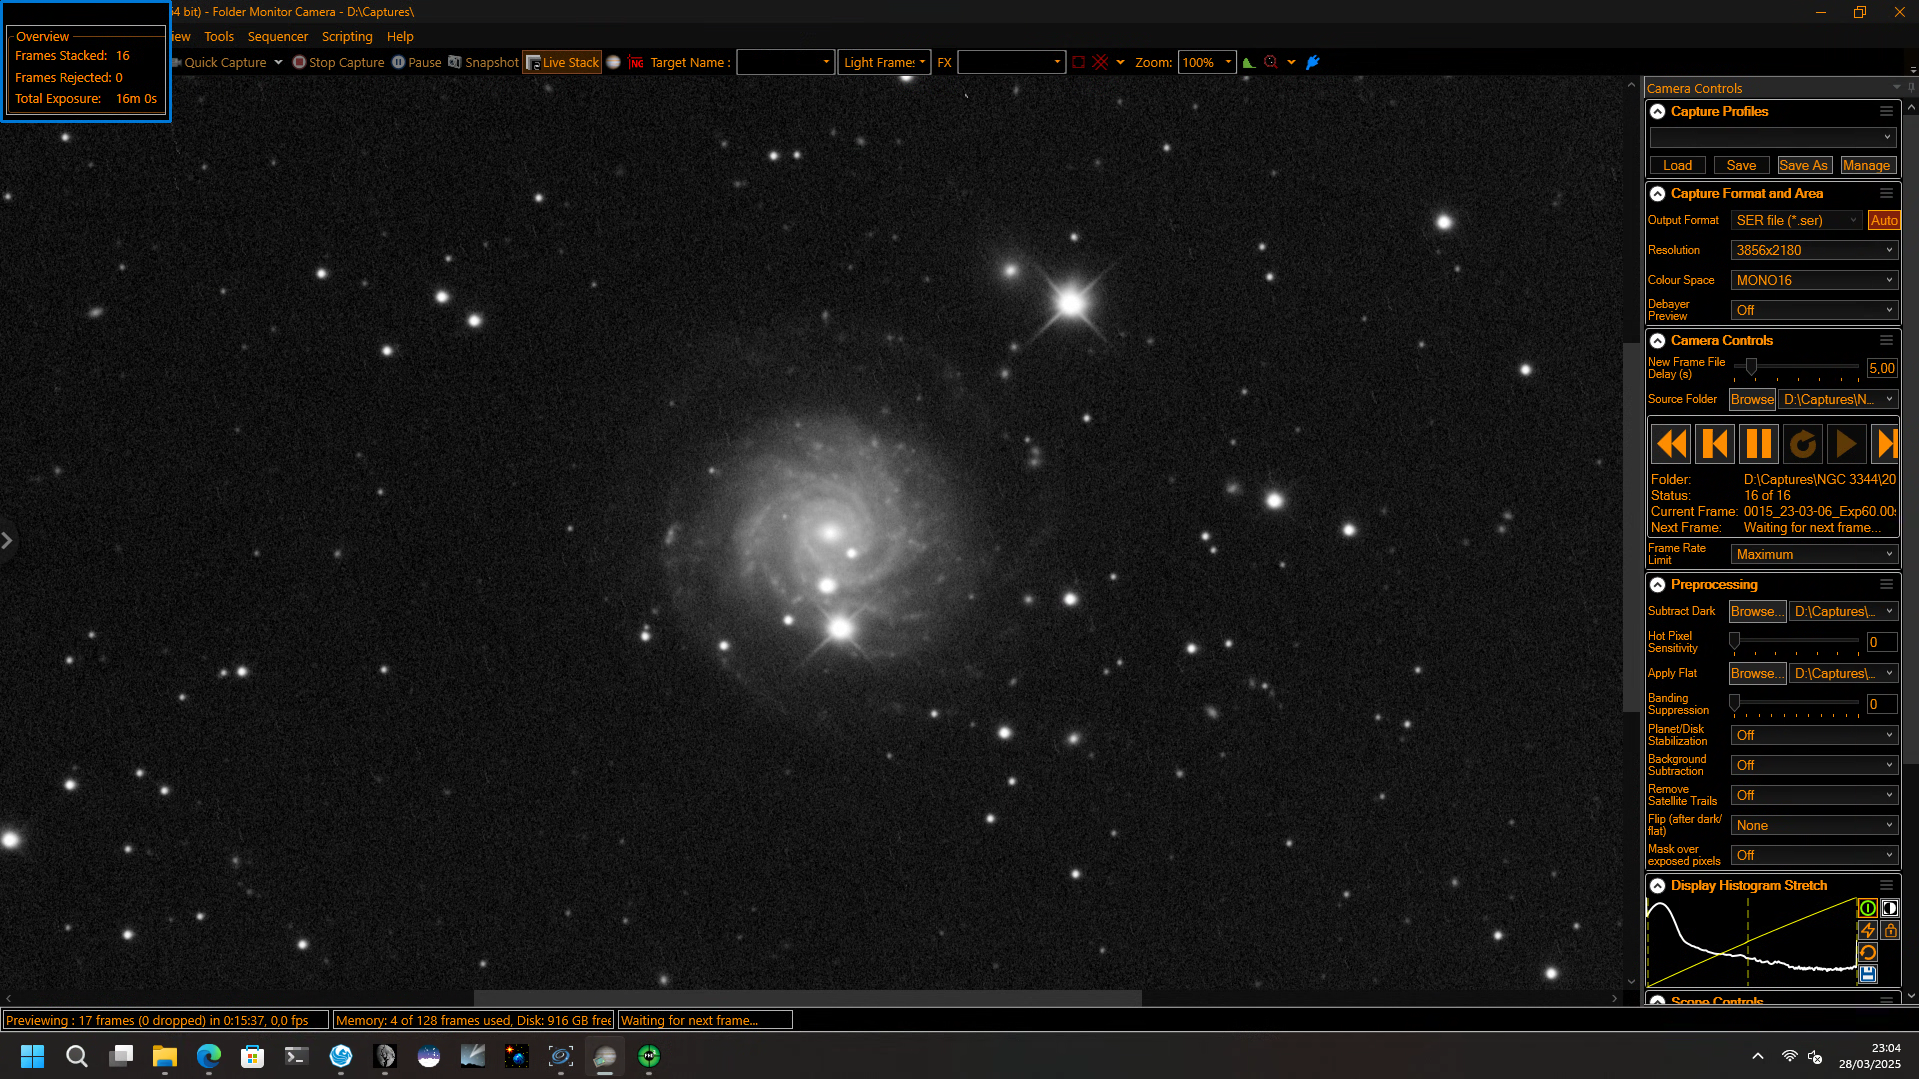Click Browse next to Subtract Dark
Image resolution: width=1919 pixels, height=1079 pixels.
click(x=1757, y=611)
